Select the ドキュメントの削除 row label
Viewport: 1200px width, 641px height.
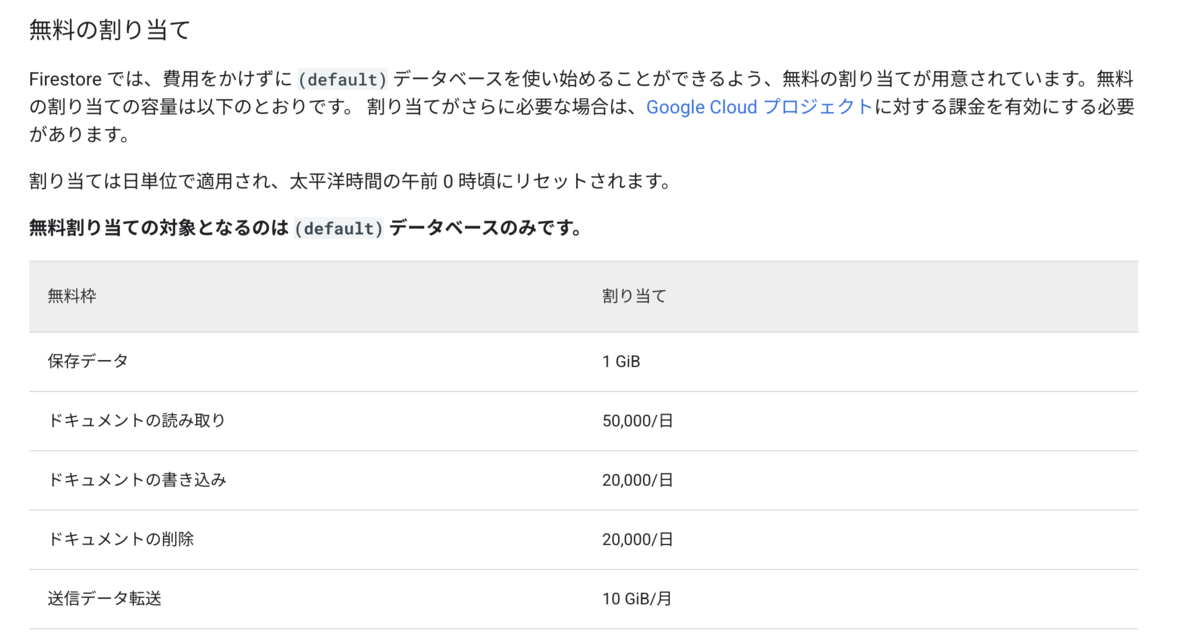click(x=121, y=539)
